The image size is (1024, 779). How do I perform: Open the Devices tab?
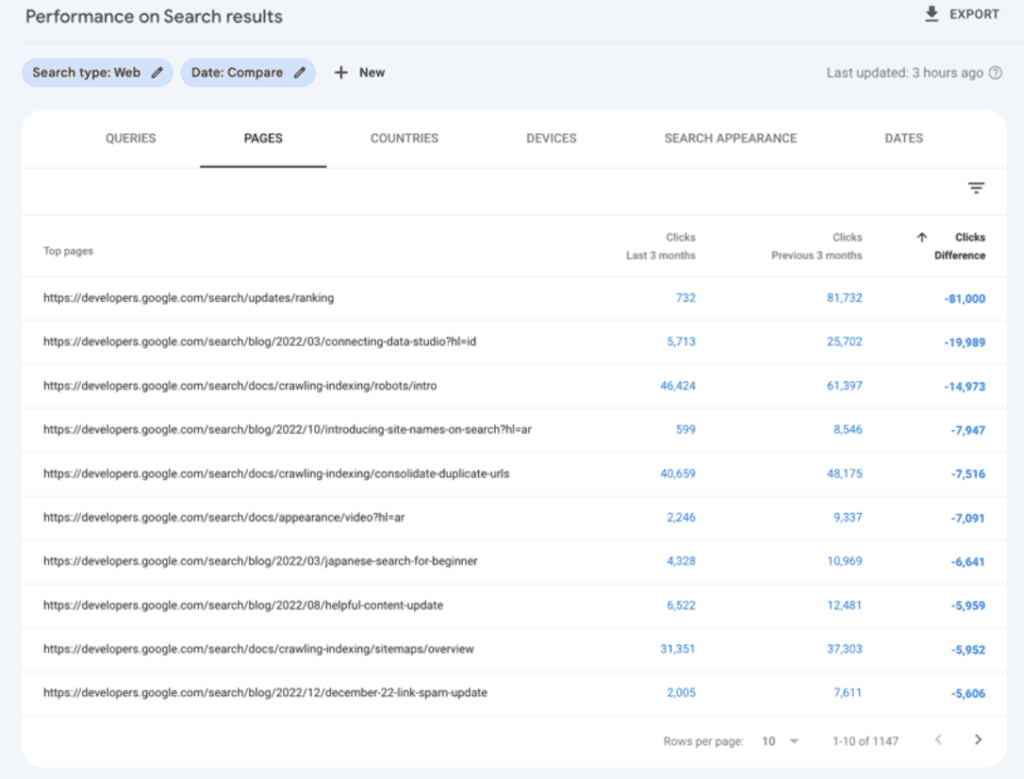click(551, 138)
